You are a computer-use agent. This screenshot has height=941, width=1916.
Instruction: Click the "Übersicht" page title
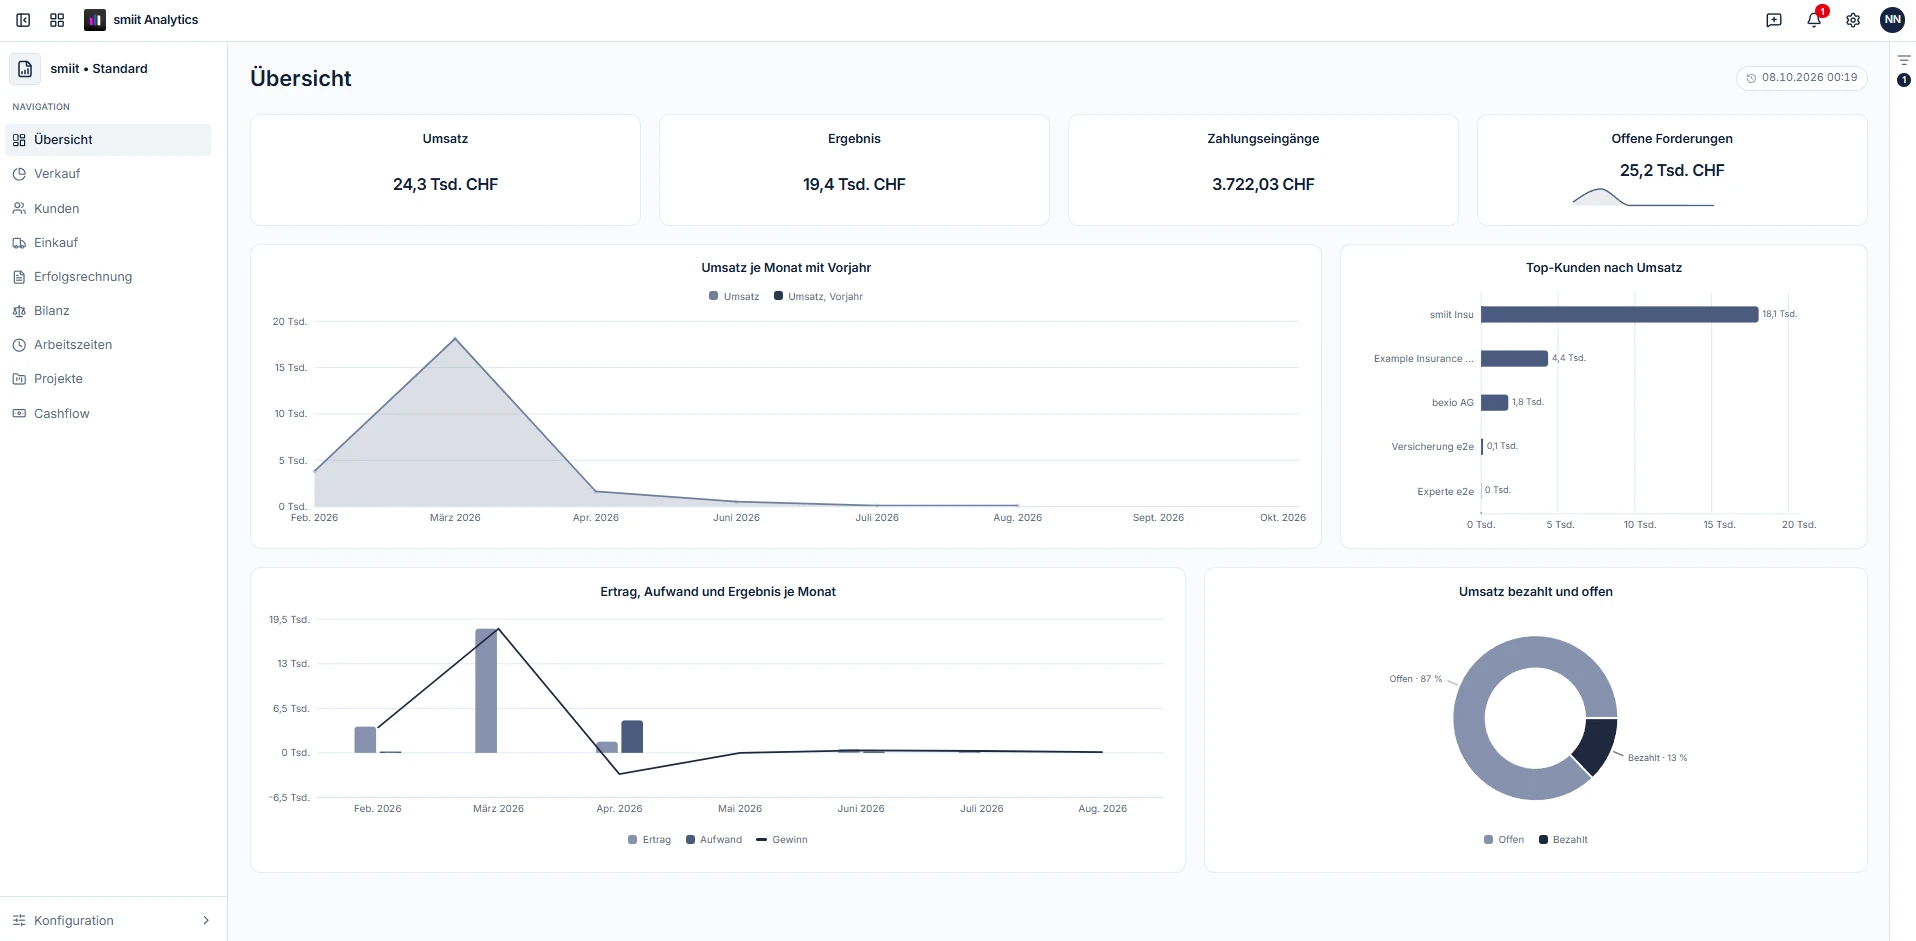[x=301, y=78]
